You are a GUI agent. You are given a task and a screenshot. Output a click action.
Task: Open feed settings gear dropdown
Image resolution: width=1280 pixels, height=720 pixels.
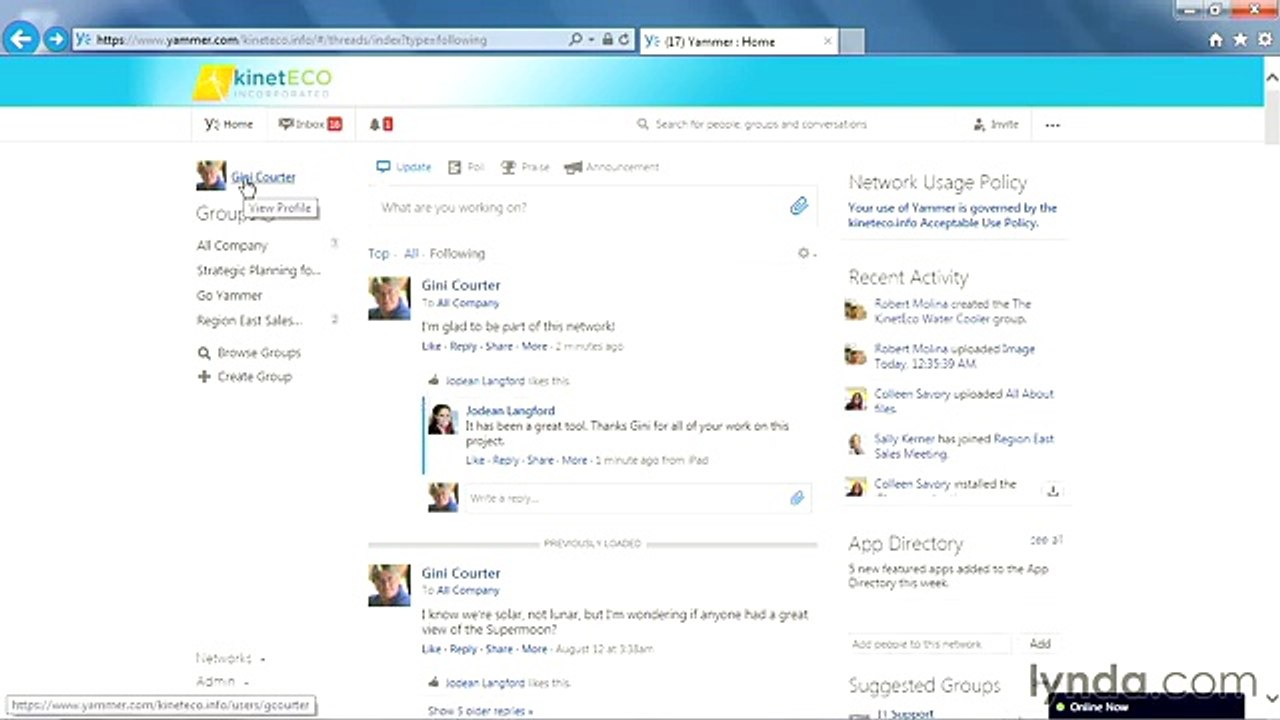pyautogui.click(x=806, y=253)
